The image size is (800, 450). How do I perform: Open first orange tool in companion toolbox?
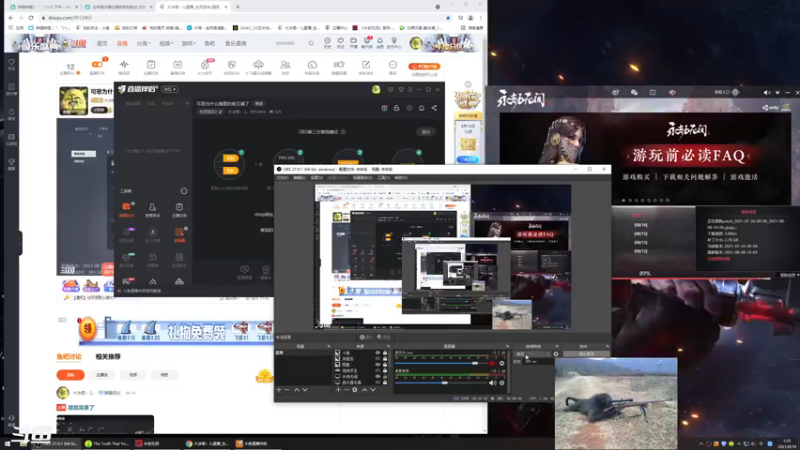[127, 209]
